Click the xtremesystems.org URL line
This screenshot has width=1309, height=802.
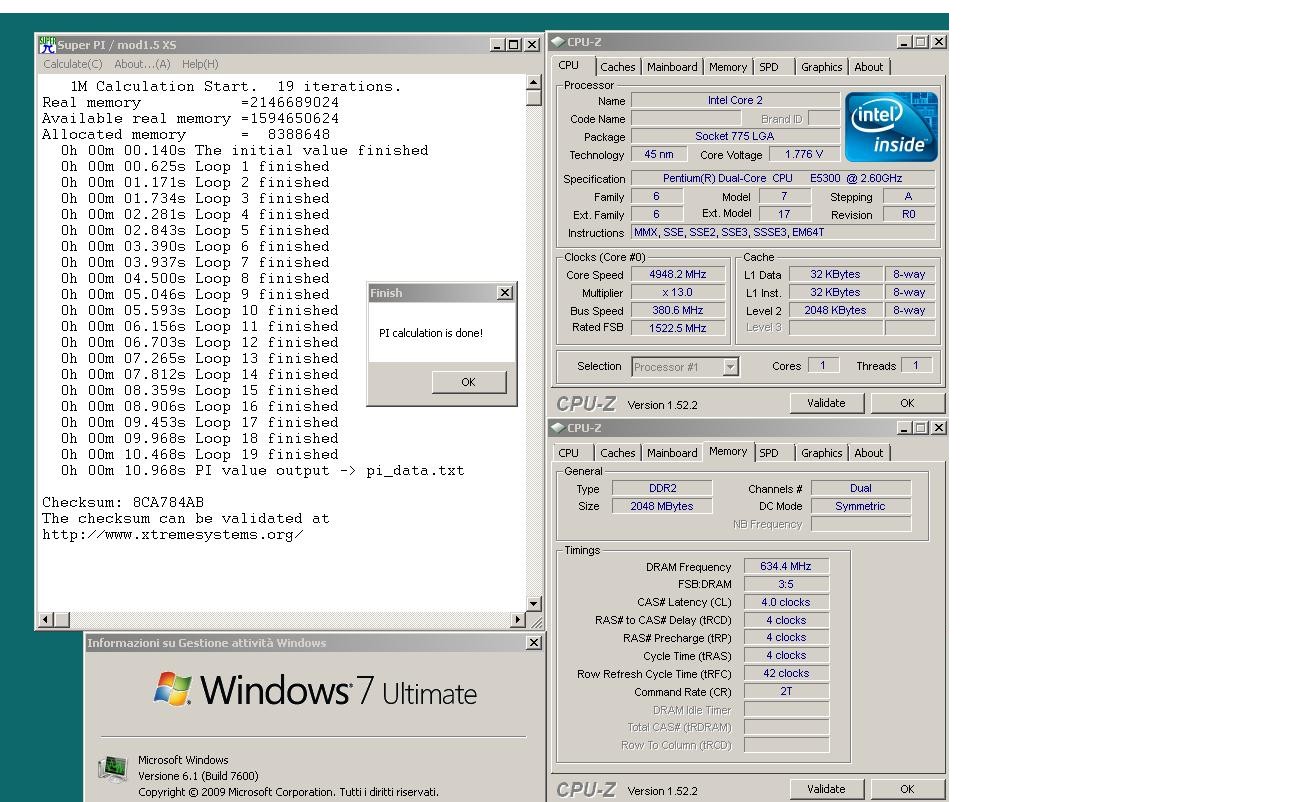click(173, 534)
